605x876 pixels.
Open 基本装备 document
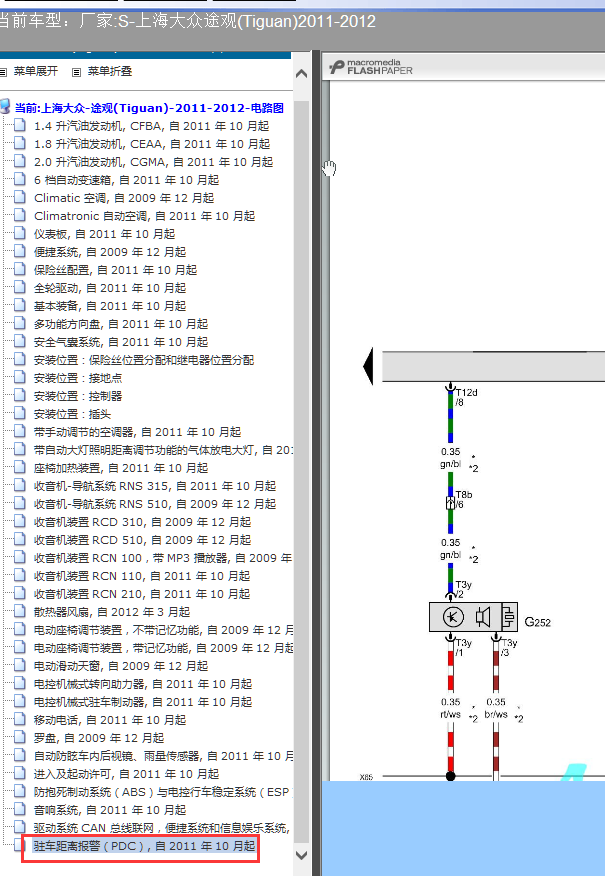pos(110,306)
